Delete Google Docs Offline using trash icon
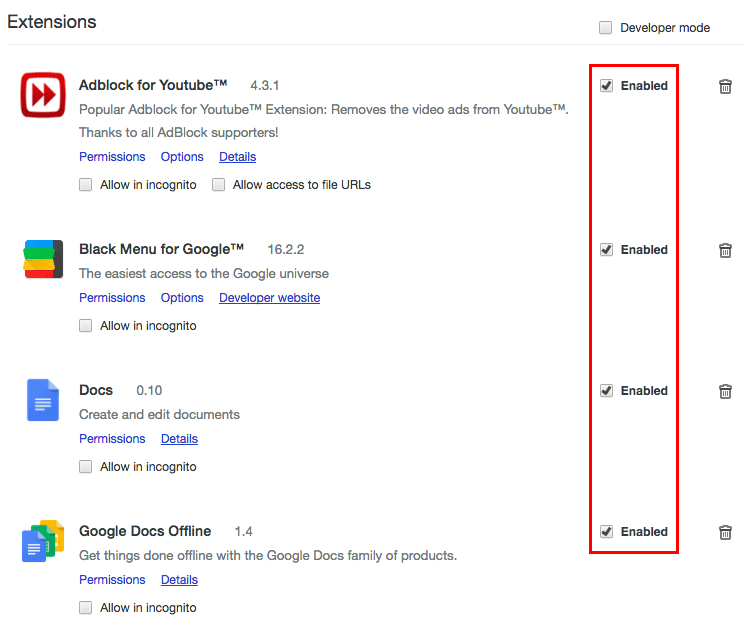Viewport: 753px width, 633px height. (725, 532)
